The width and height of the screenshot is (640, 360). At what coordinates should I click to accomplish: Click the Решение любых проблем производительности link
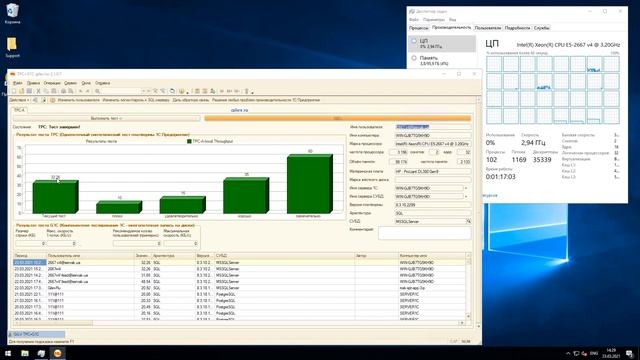click(x=266, y=100)
